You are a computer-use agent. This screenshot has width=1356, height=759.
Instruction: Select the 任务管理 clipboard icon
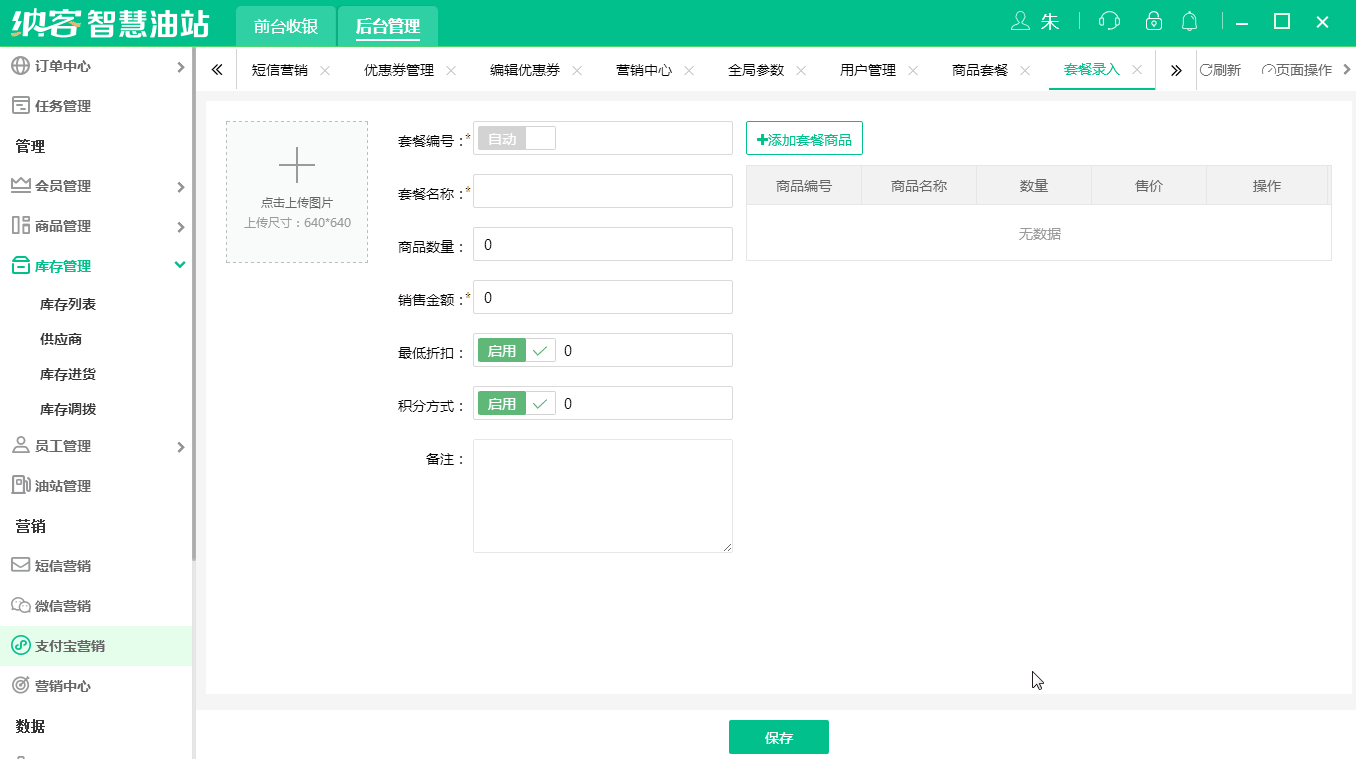[22, 105]
